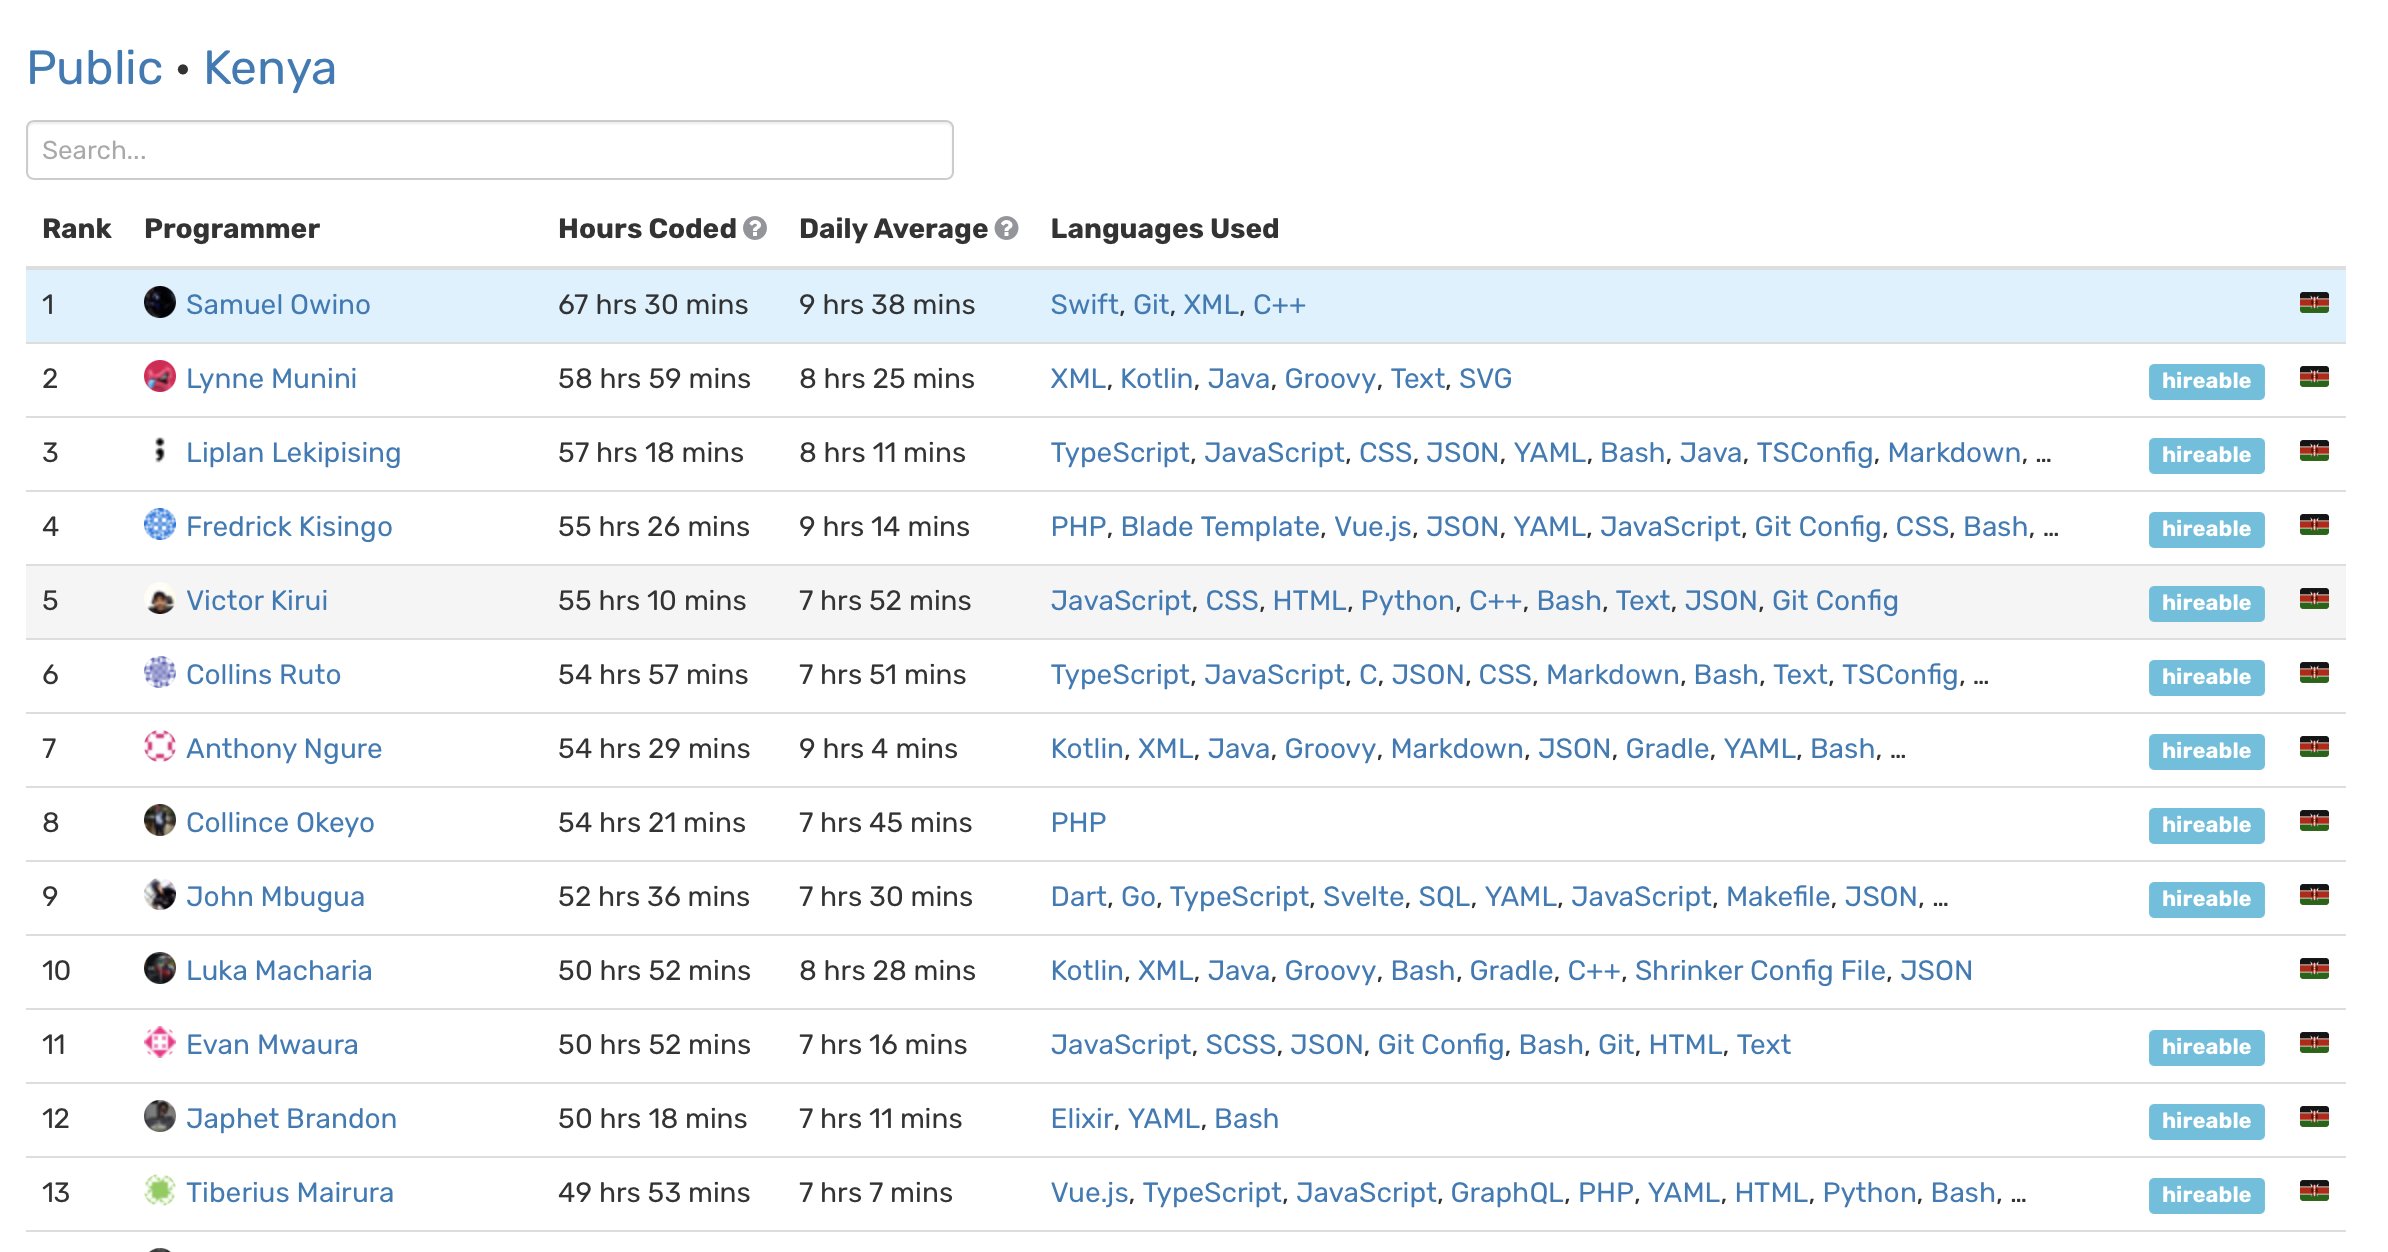Image resolution: width=2388 pixels, height=1252 pixels.
Task: Click Fredrick Kisingo's avatar icon
Action: pyautogui.click(x=159, y=524)
